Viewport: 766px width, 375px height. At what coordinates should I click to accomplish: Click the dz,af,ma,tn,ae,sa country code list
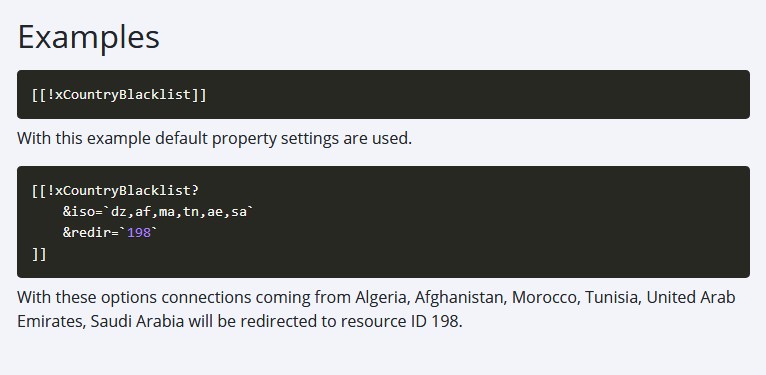click(x=179, y=211)
